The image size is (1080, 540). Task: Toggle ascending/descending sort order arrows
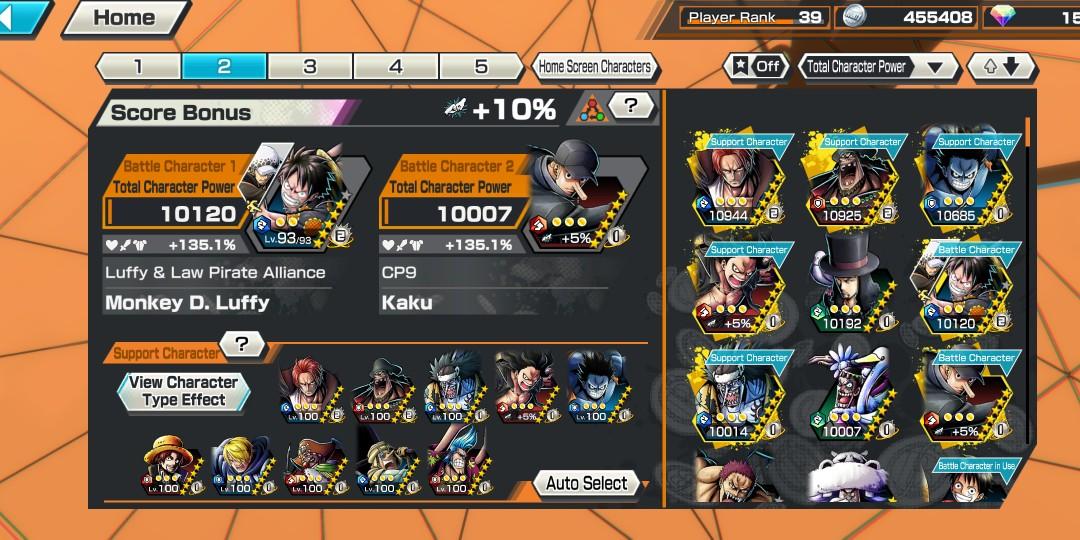click(x=1001, y=67)
